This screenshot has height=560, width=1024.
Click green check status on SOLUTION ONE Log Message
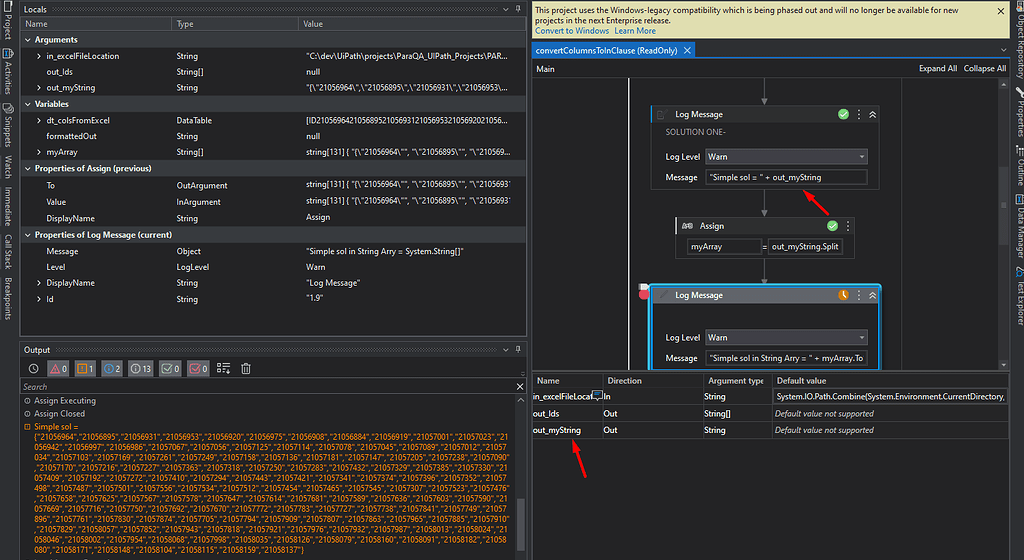click(x=844, y=114)
